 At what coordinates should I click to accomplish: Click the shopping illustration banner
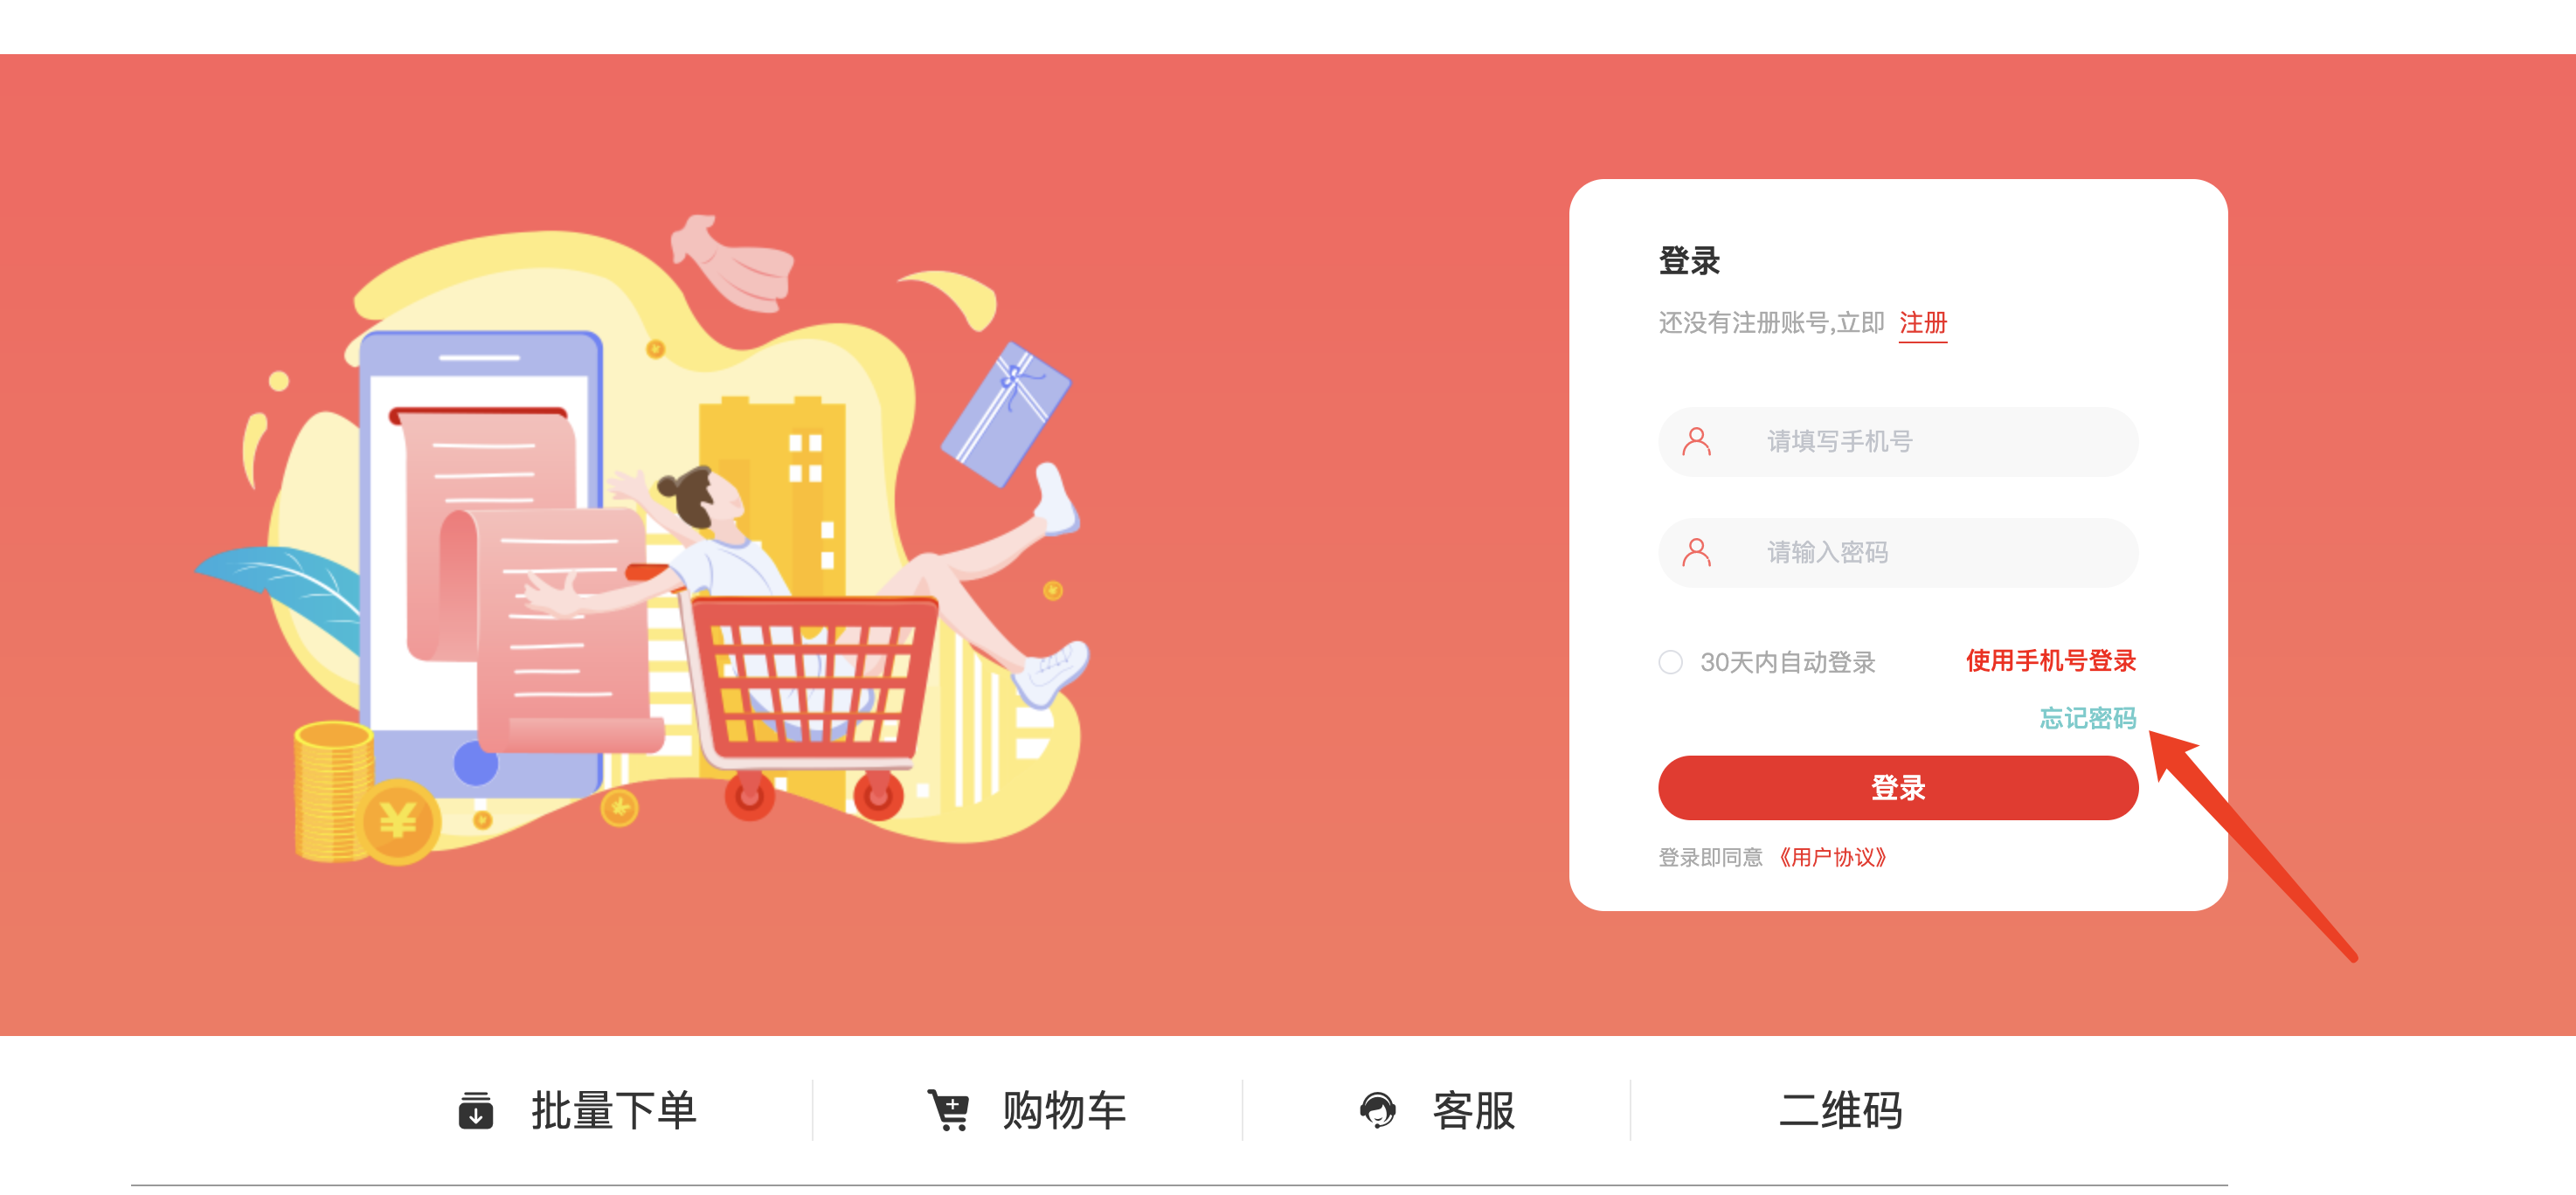(641, 540)
